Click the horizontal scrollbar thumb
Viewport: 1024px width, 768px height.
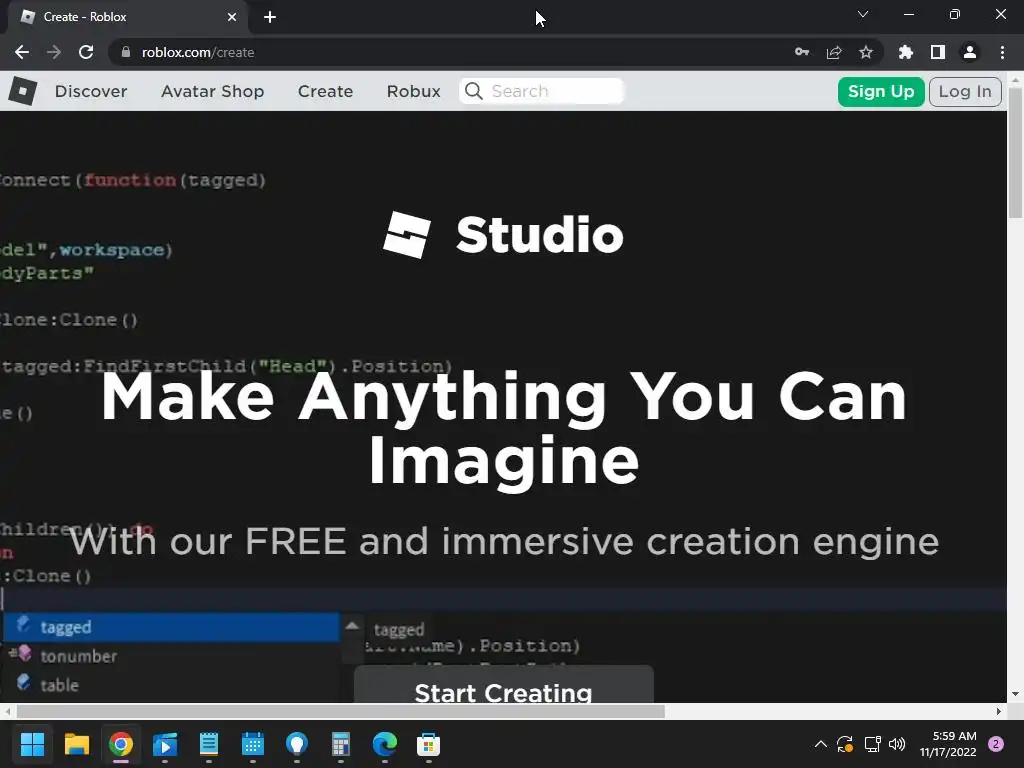click(x=340, y=711)
